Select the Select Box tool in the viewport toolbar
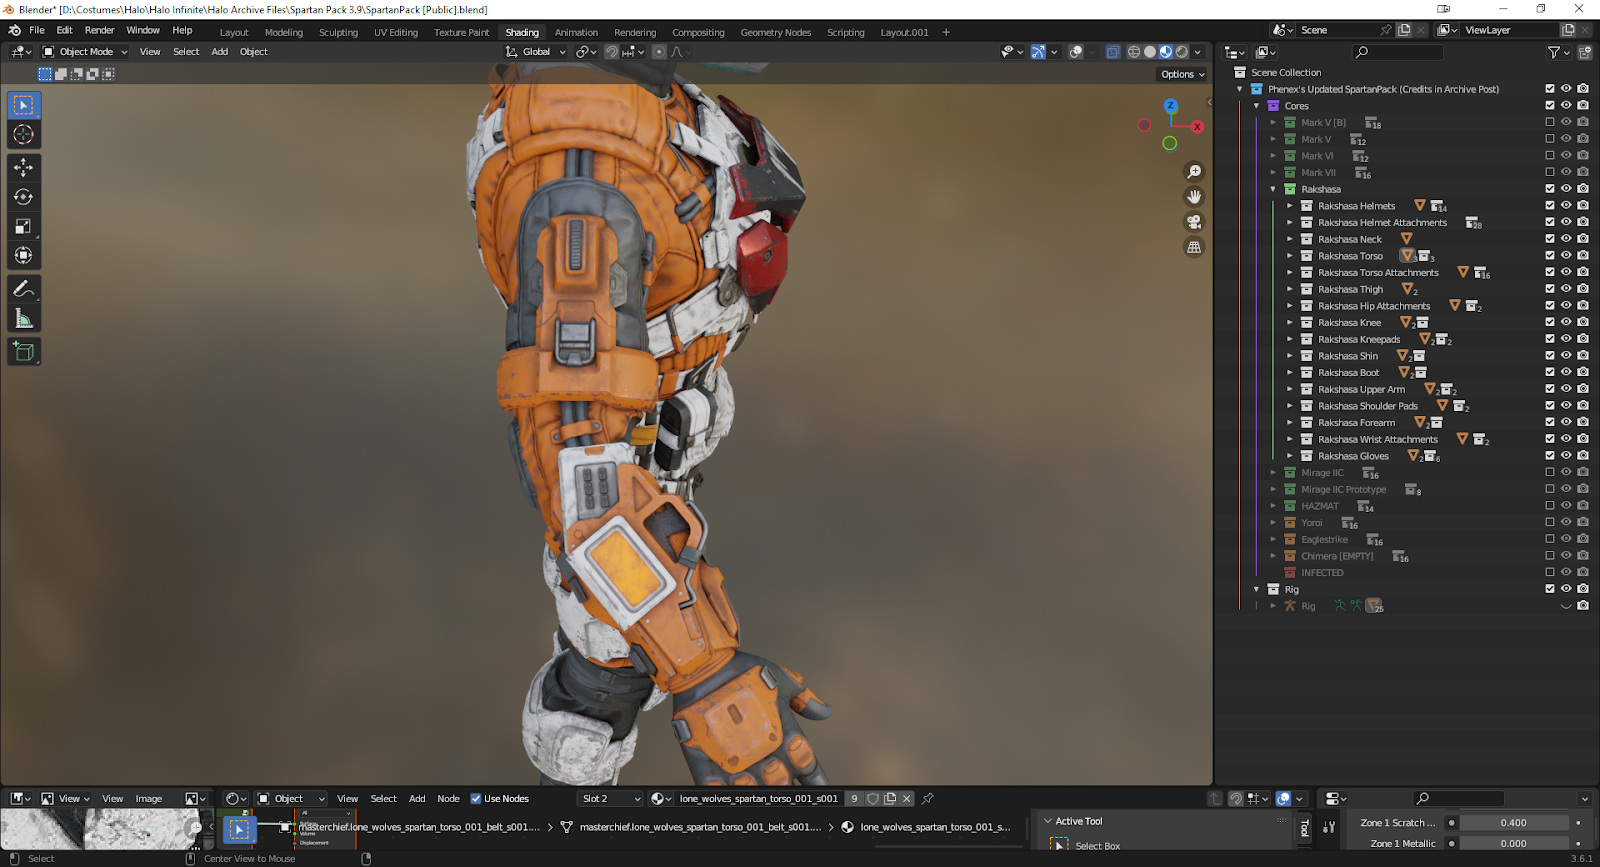 point(24,105)
